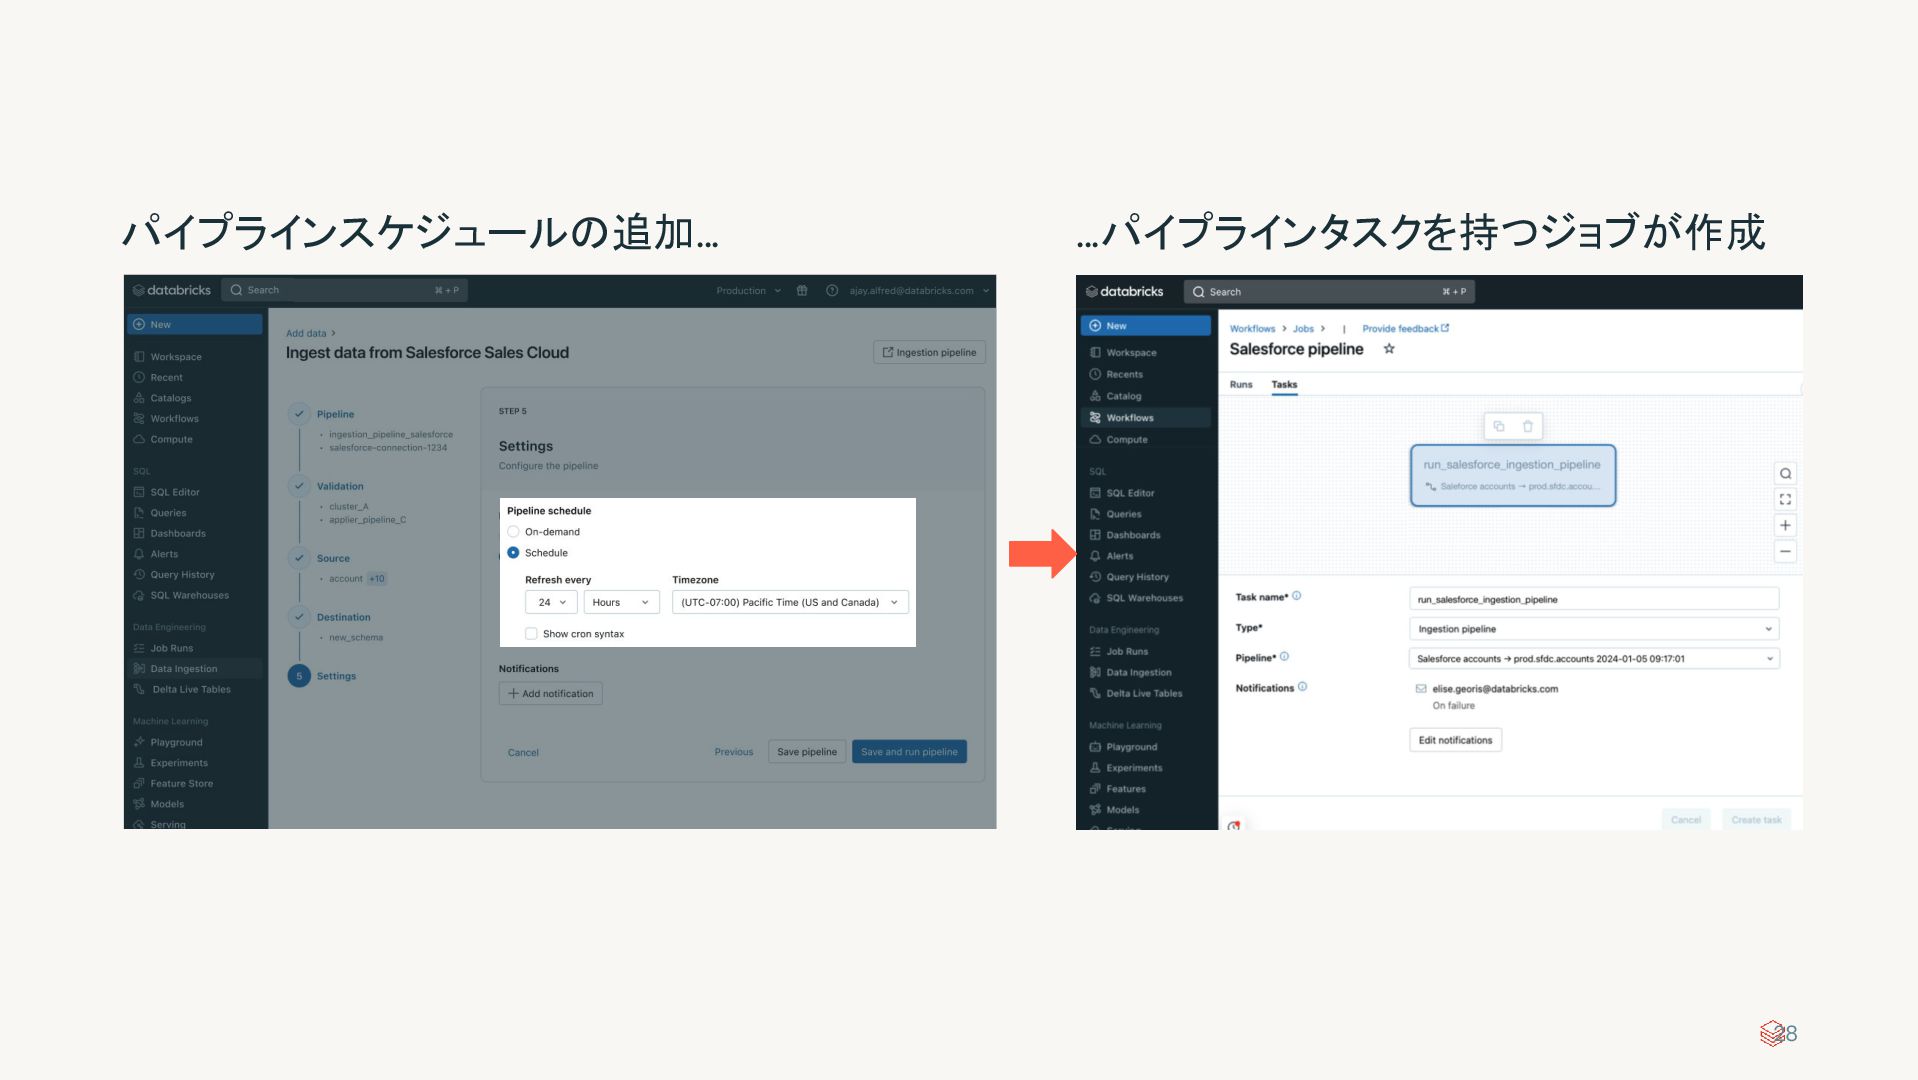
Task: Click the Search box in the left window
Action: pyautogui.click(x=344, y=290)
